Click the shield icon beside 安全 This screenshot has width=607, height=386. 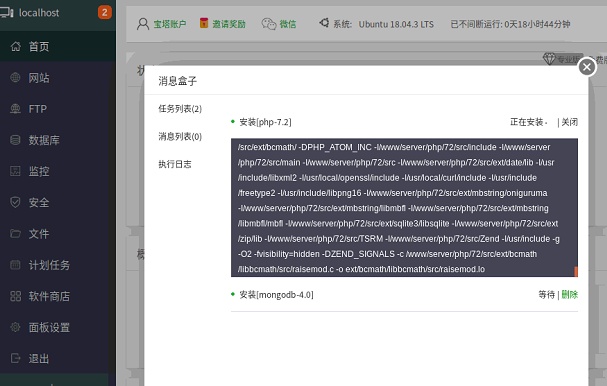pyautogui.click(x=15, y=202)
